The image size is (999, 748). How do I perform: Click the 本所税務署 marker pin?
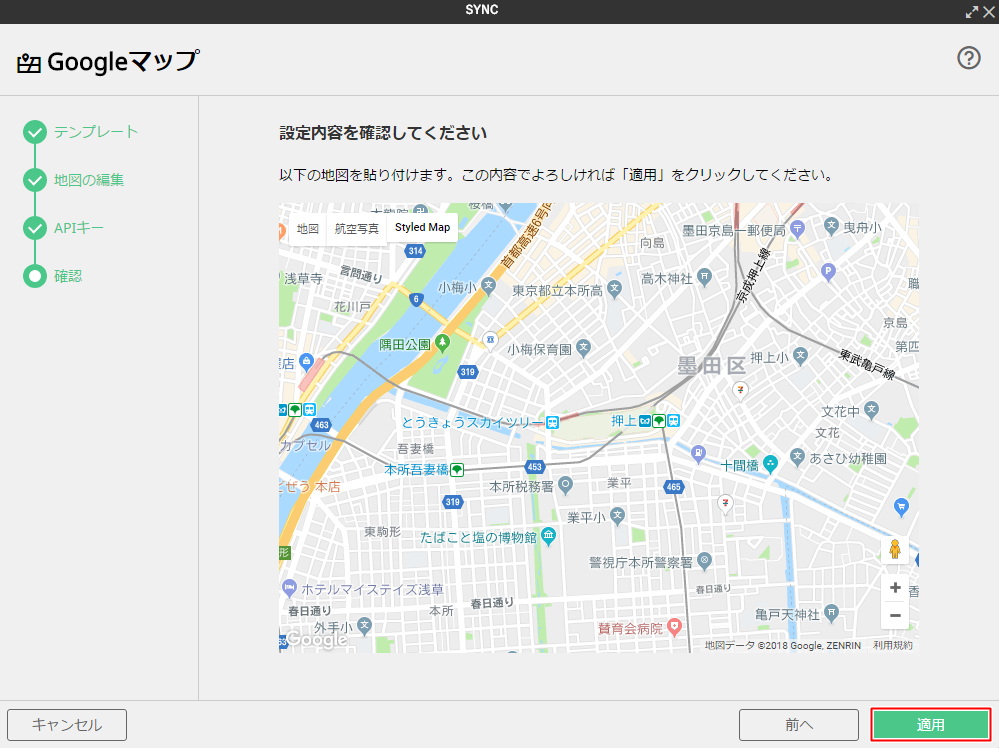pyautogui.click(x=565, y=485)
